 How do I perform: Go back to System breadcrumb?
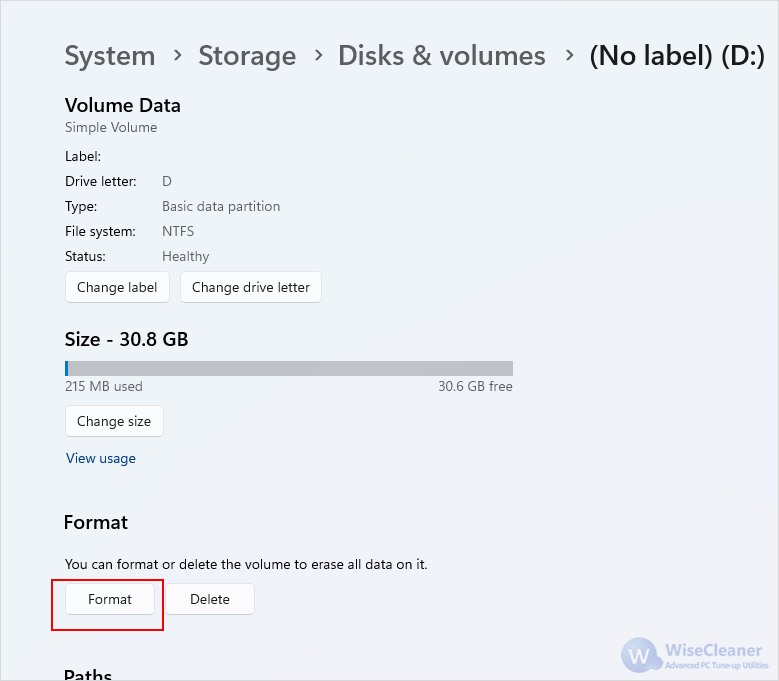pos(110,56)
